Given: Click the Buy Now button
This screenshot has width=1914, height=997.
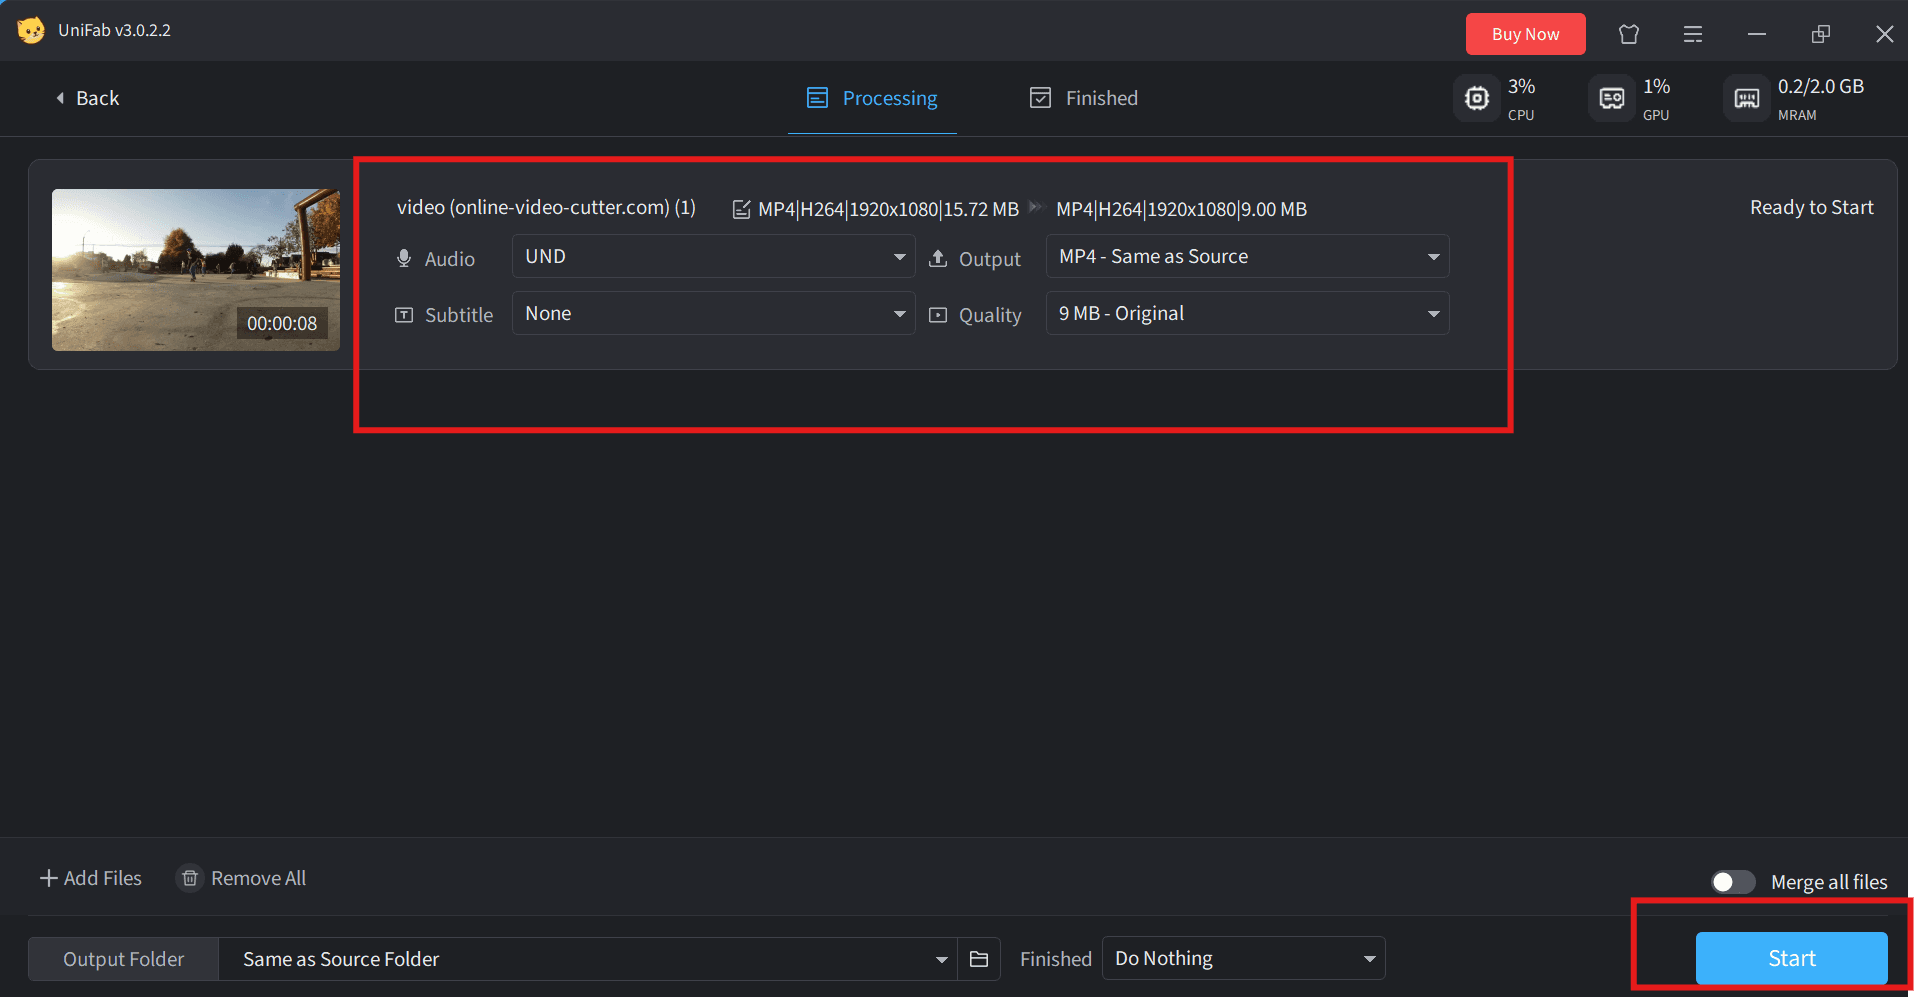Looking at the screenshot, I should point(1525,34).
